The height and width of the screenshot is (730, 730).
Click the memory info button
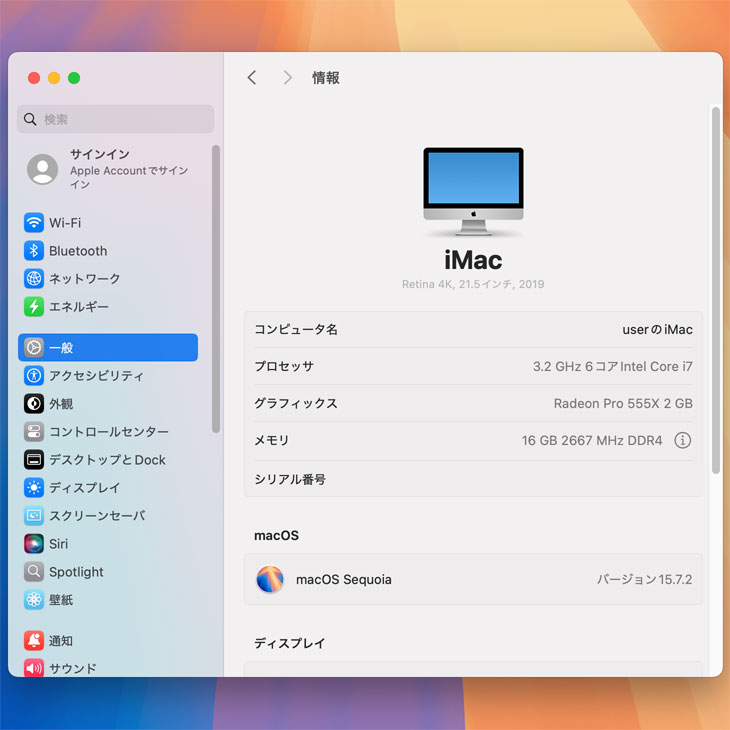click(x=682, y=440)
